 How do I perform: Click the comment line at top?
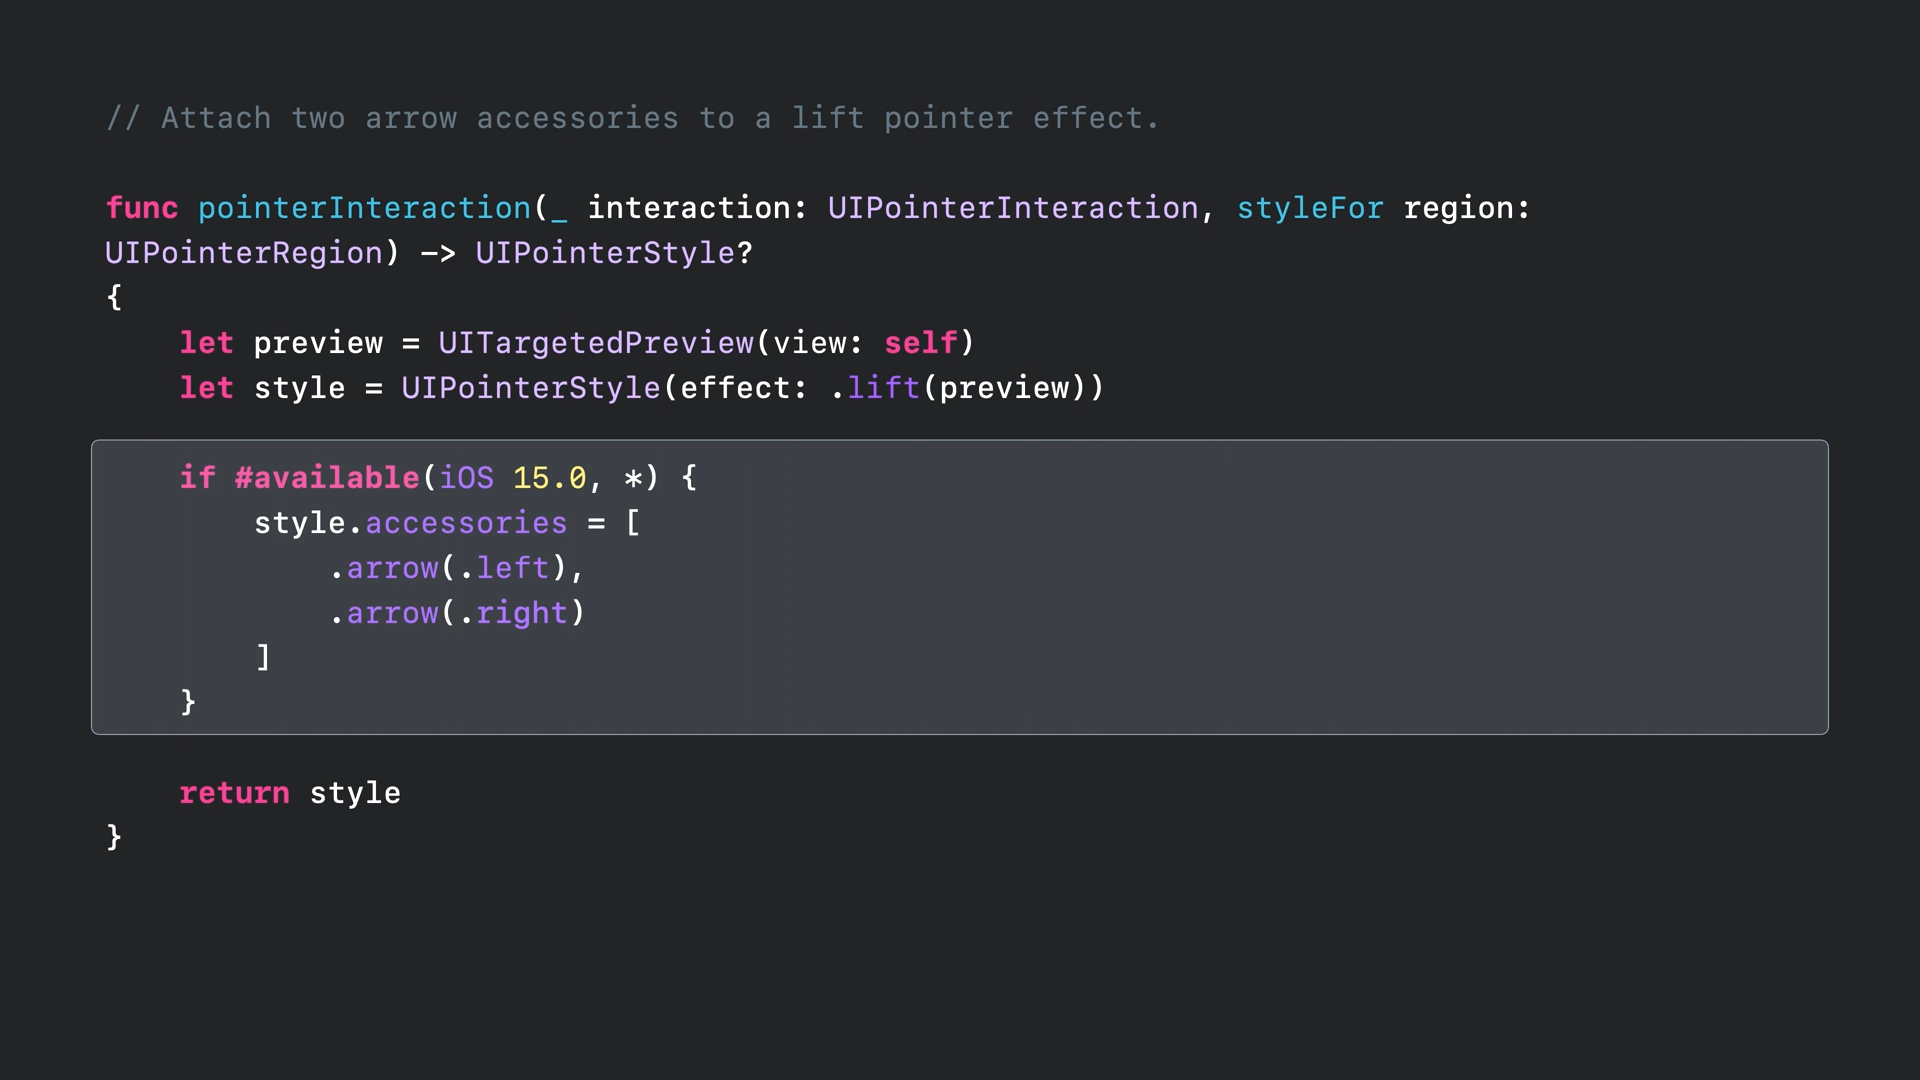[x=632, y=118]
